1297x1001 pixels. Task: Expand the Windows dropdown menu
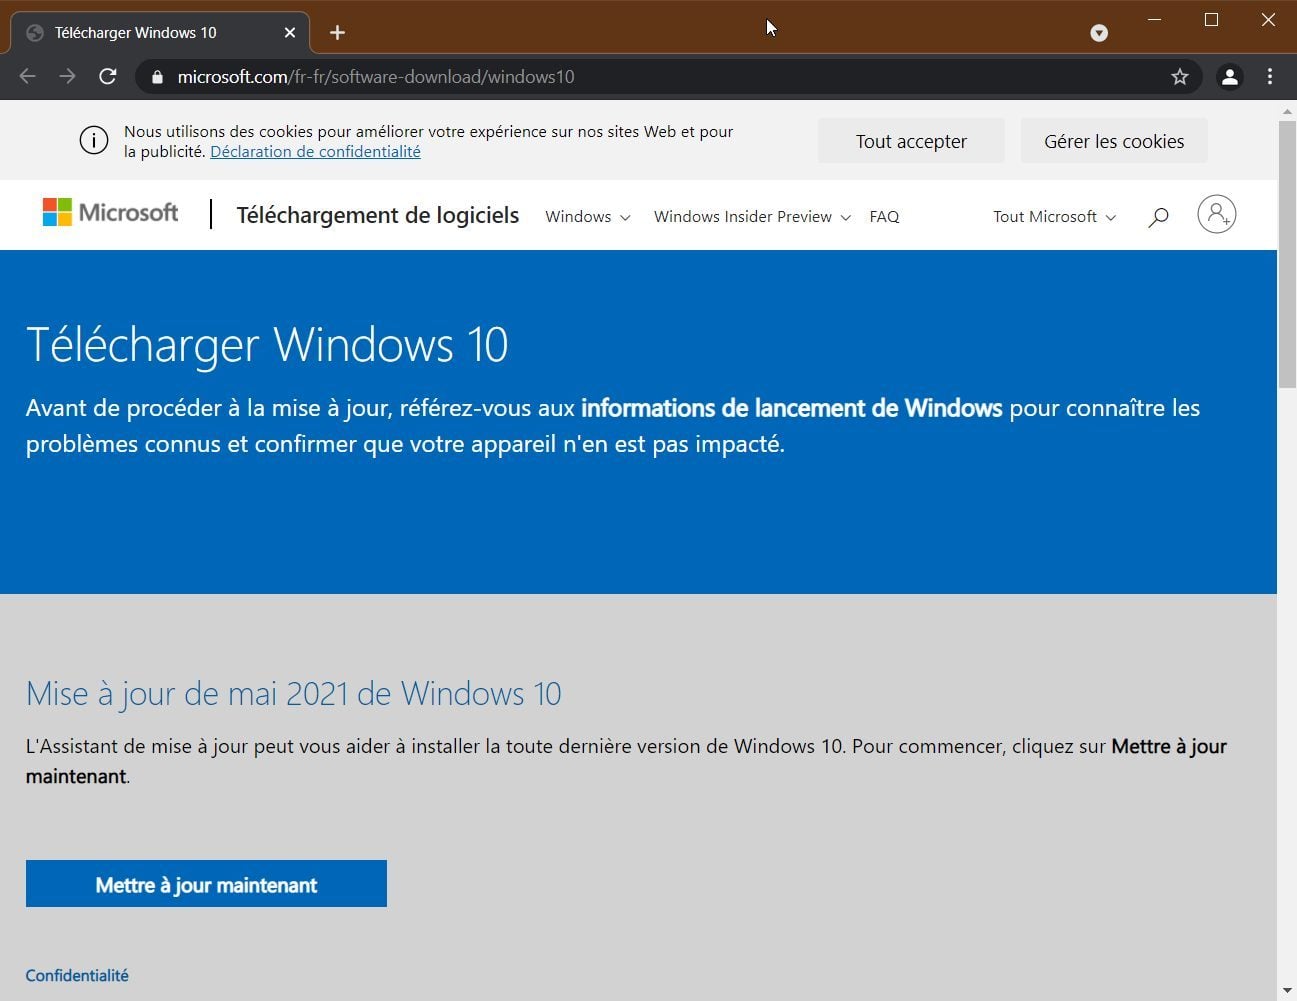[587, 217]
